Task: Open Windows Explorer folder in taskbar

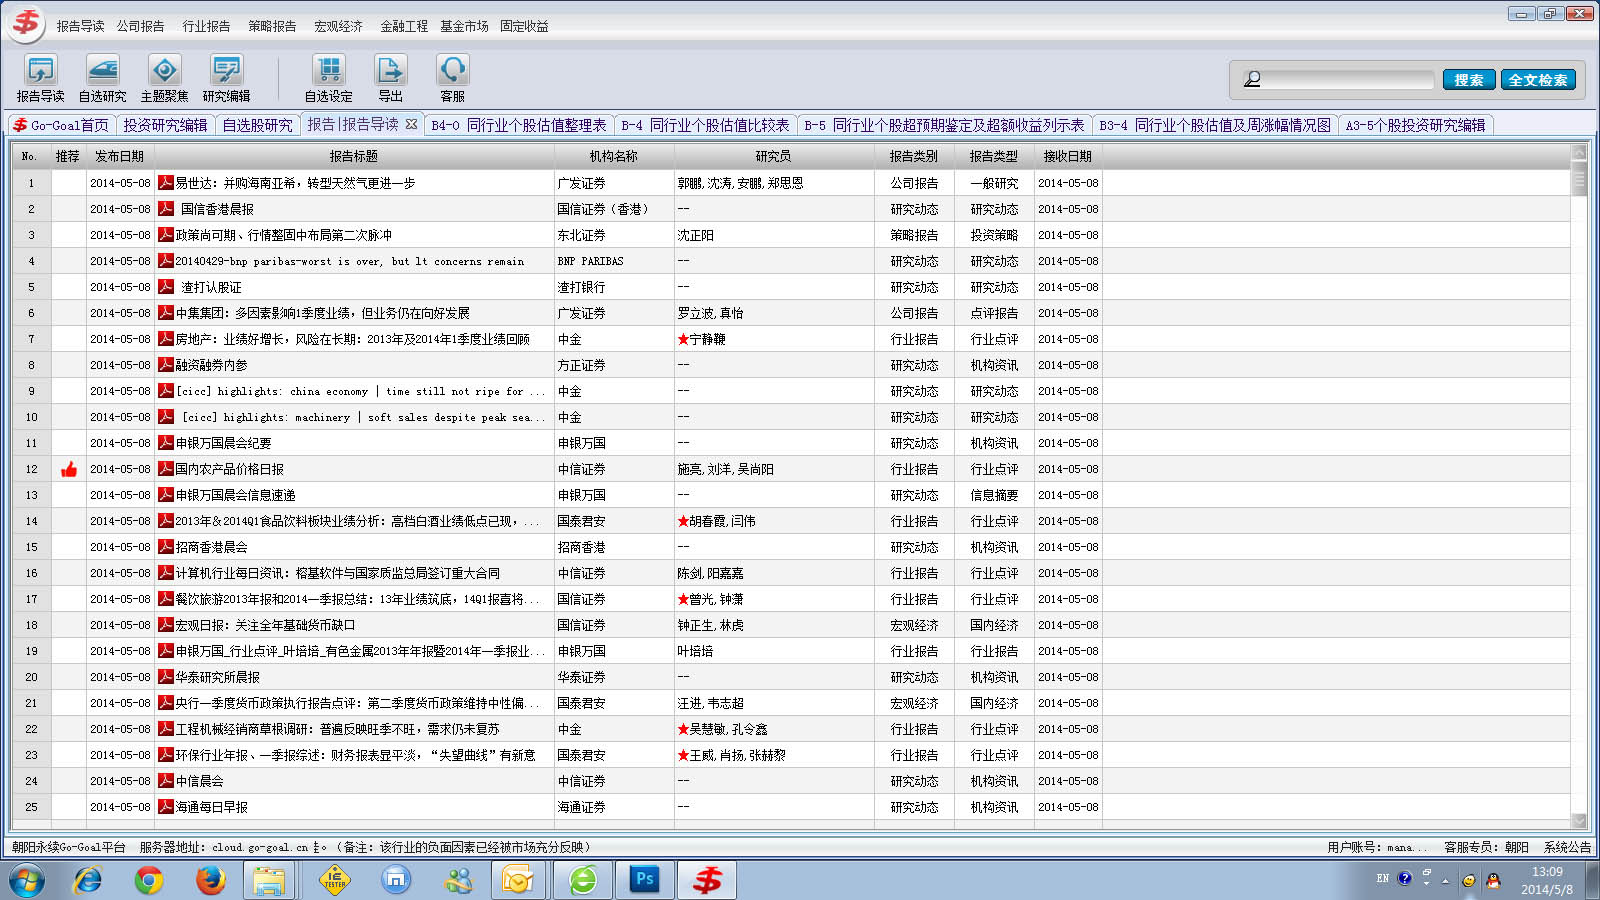Action: coord(269,880)
